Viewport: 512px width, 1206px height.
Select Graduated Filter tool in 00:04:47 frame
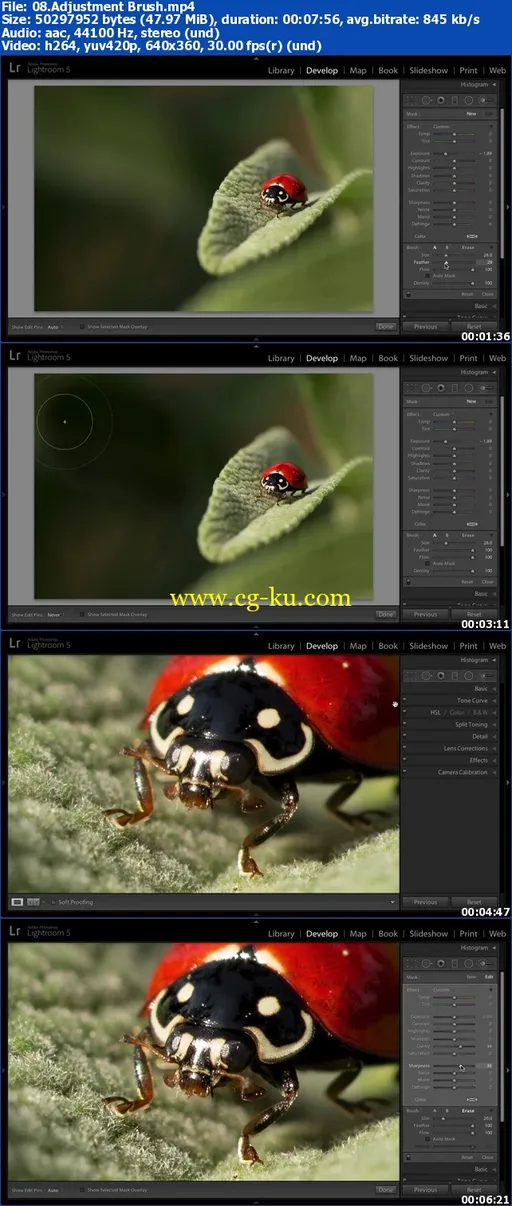455,675
